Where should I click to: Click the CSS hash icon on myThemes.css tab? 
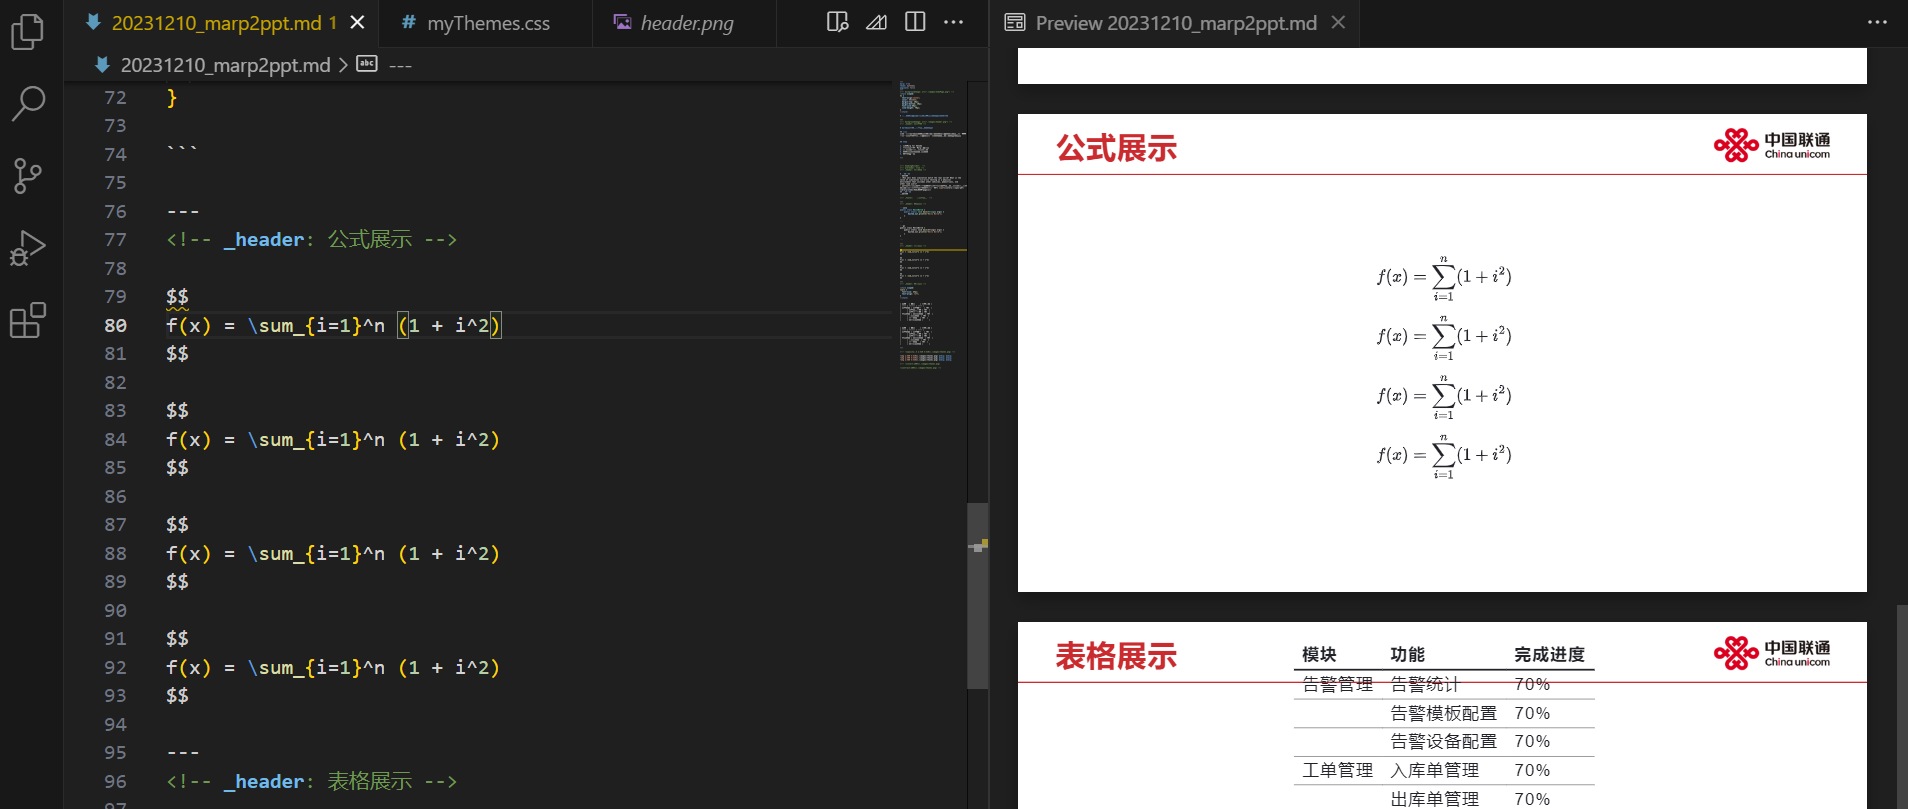click(x=408, y=22)
